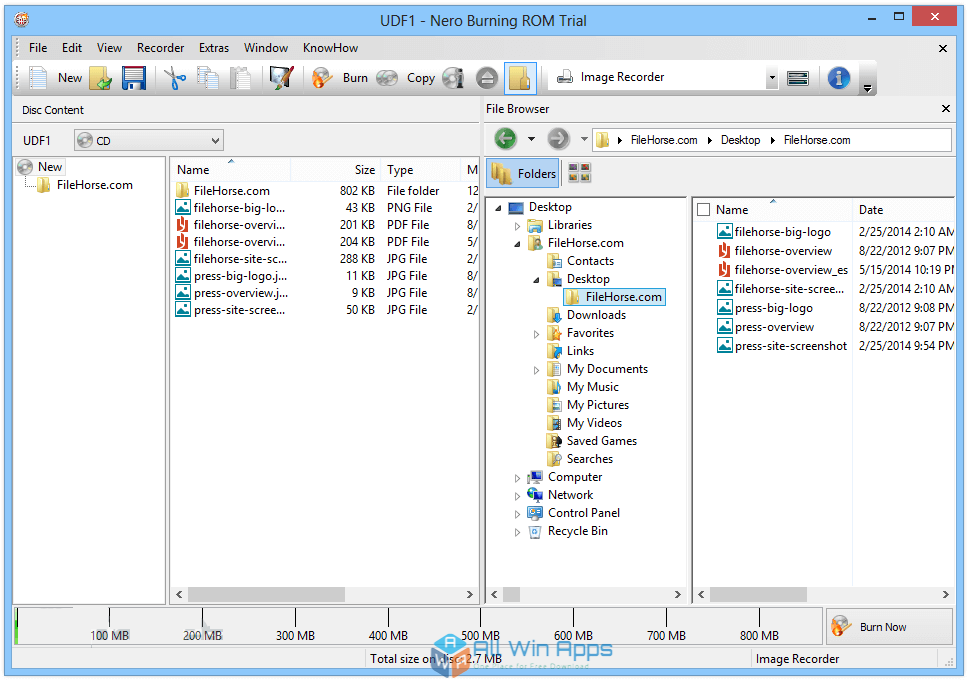Open back button history dropdown arrow

(x=531, y=139)
